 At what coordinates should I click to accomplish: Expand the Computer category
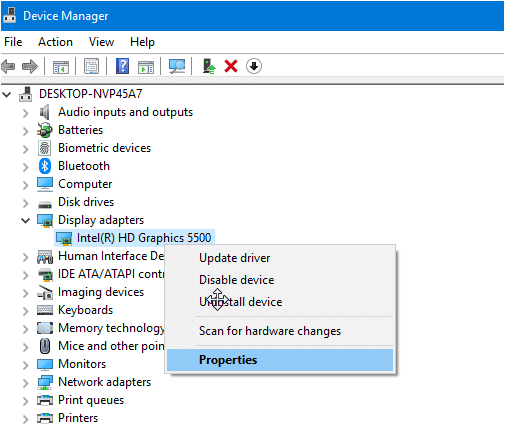coord(26,185)
